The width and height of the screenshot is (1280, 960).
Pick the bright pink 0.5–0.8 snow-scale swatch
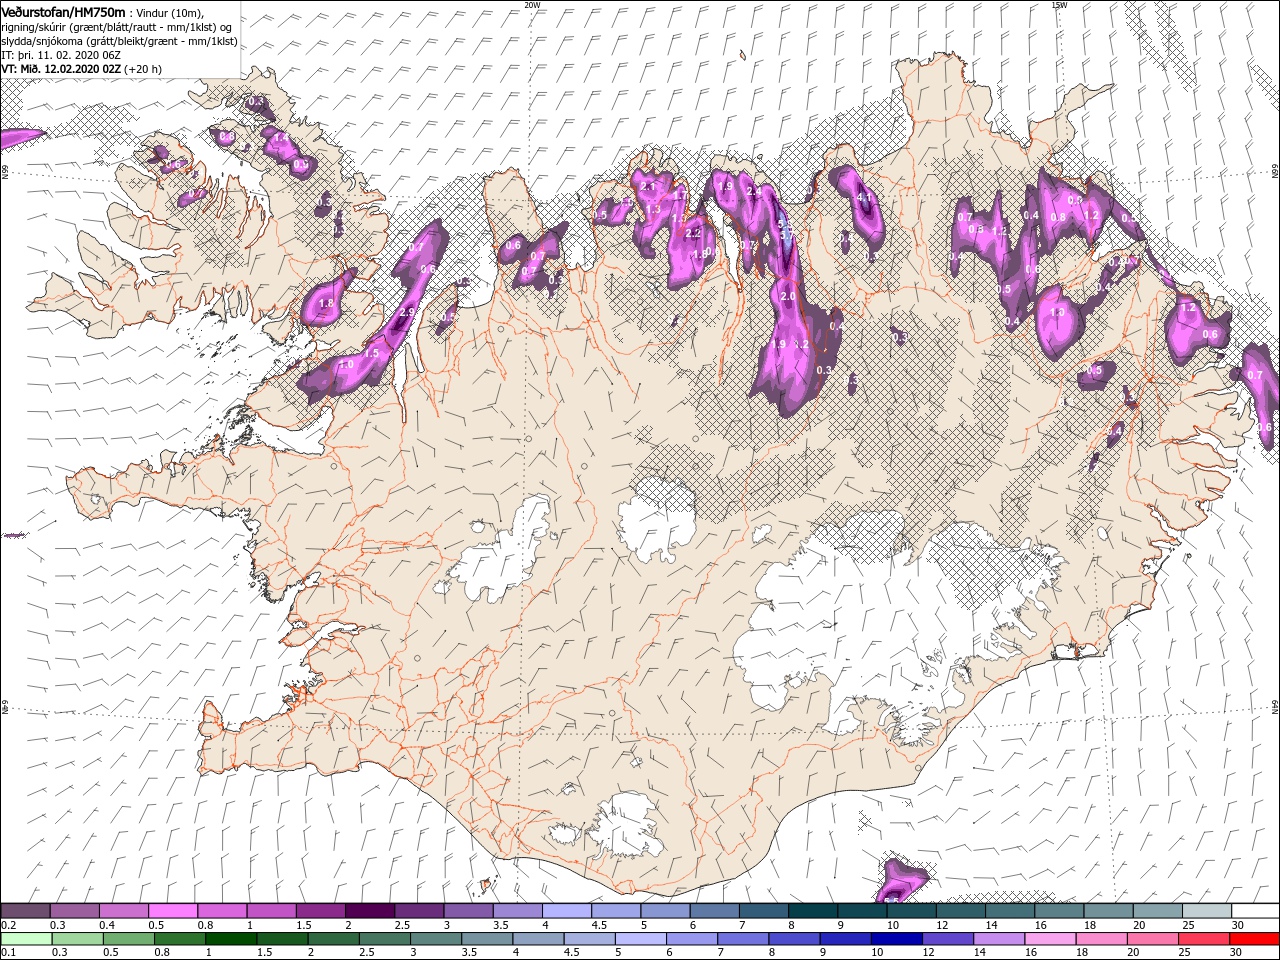[172, 910]
